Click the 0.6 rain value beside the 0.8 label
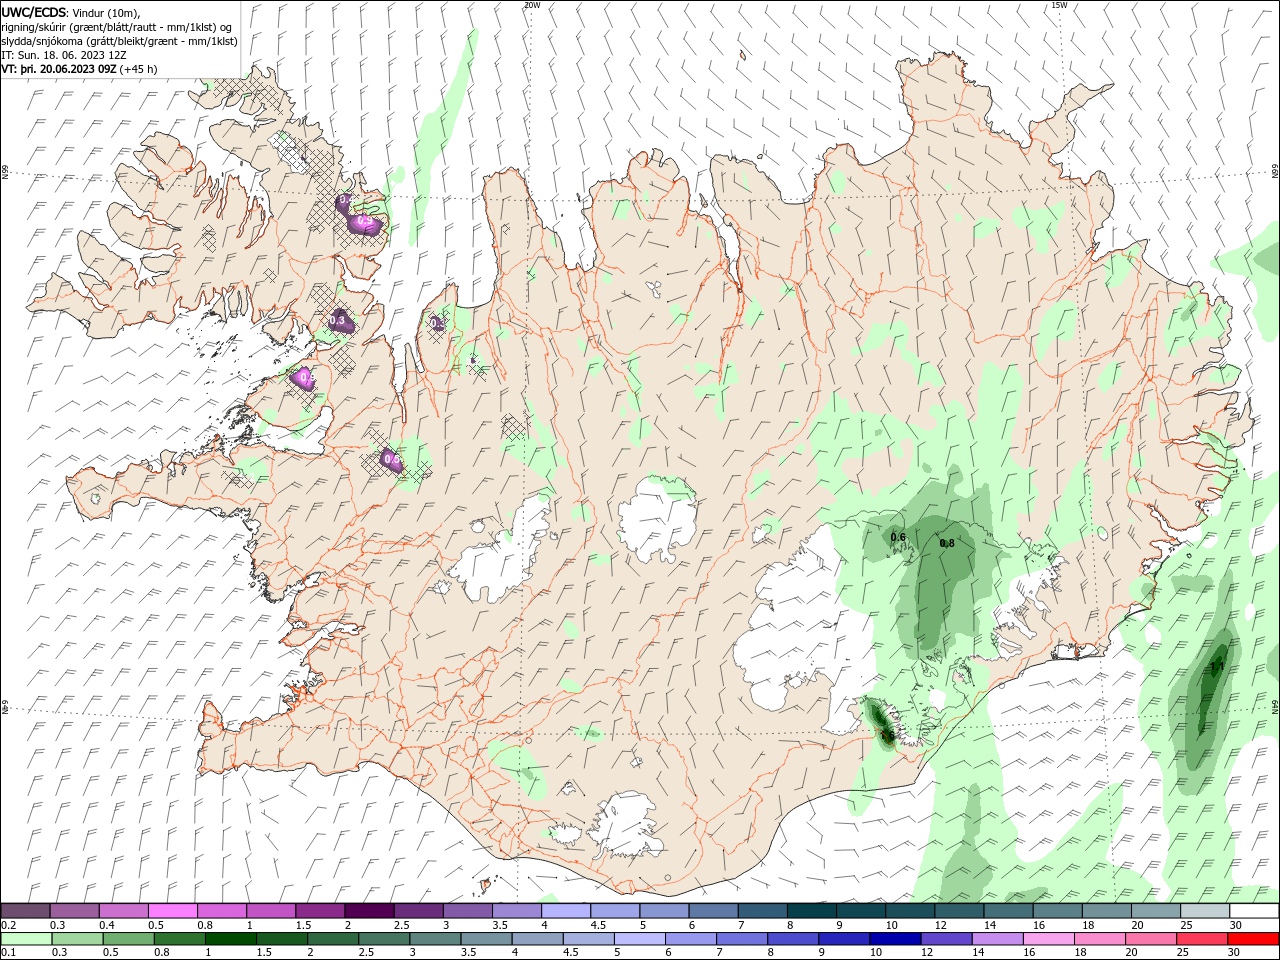 pyautogui.click(x=898, y=537)
